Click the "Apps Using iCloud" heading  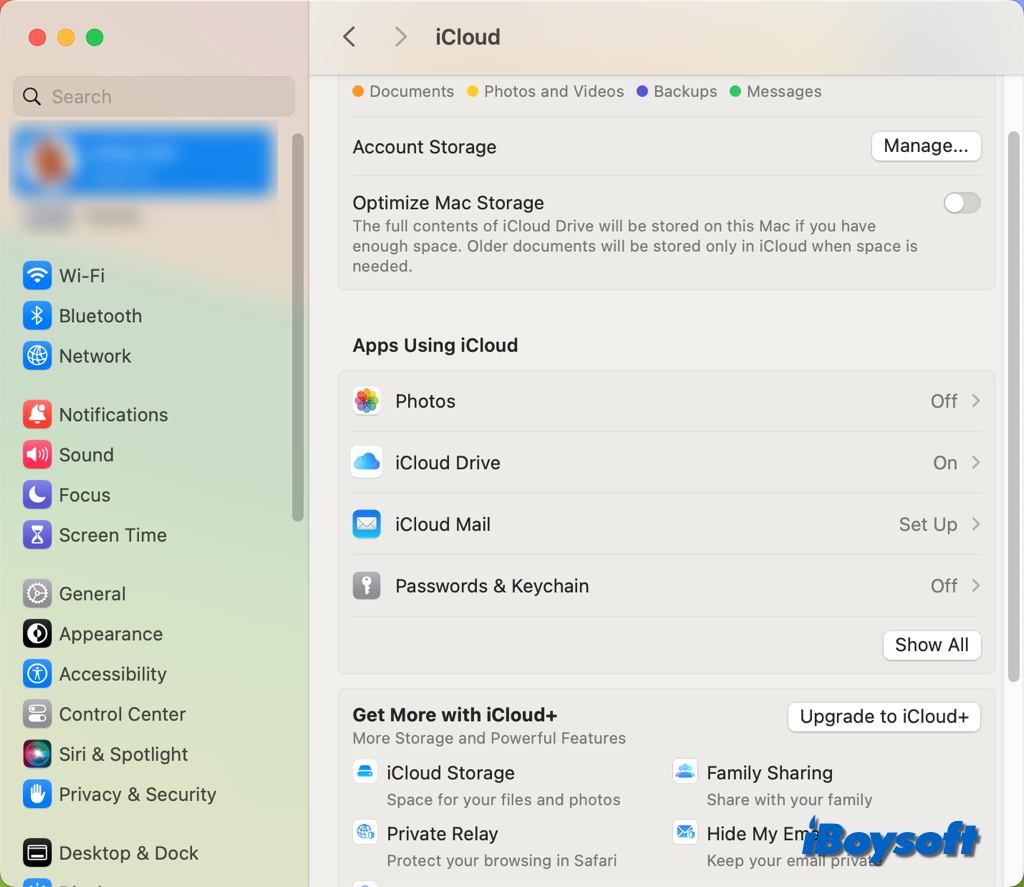(x=435, y=345)
